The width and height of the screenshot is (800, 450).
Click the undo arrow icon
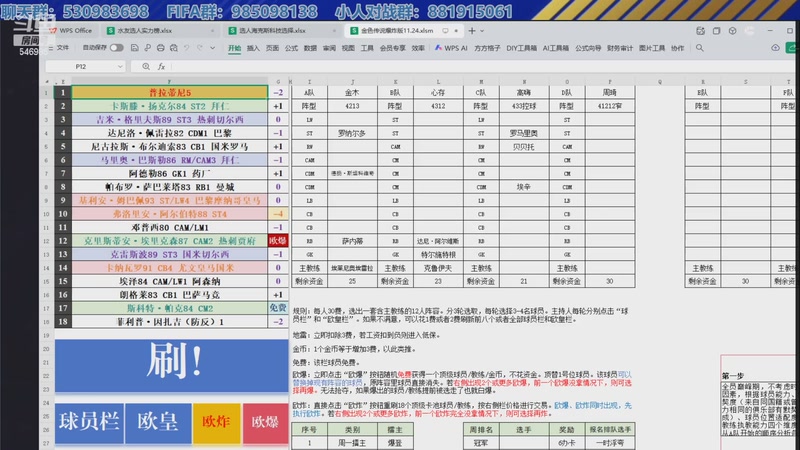(x=187, y=48)
